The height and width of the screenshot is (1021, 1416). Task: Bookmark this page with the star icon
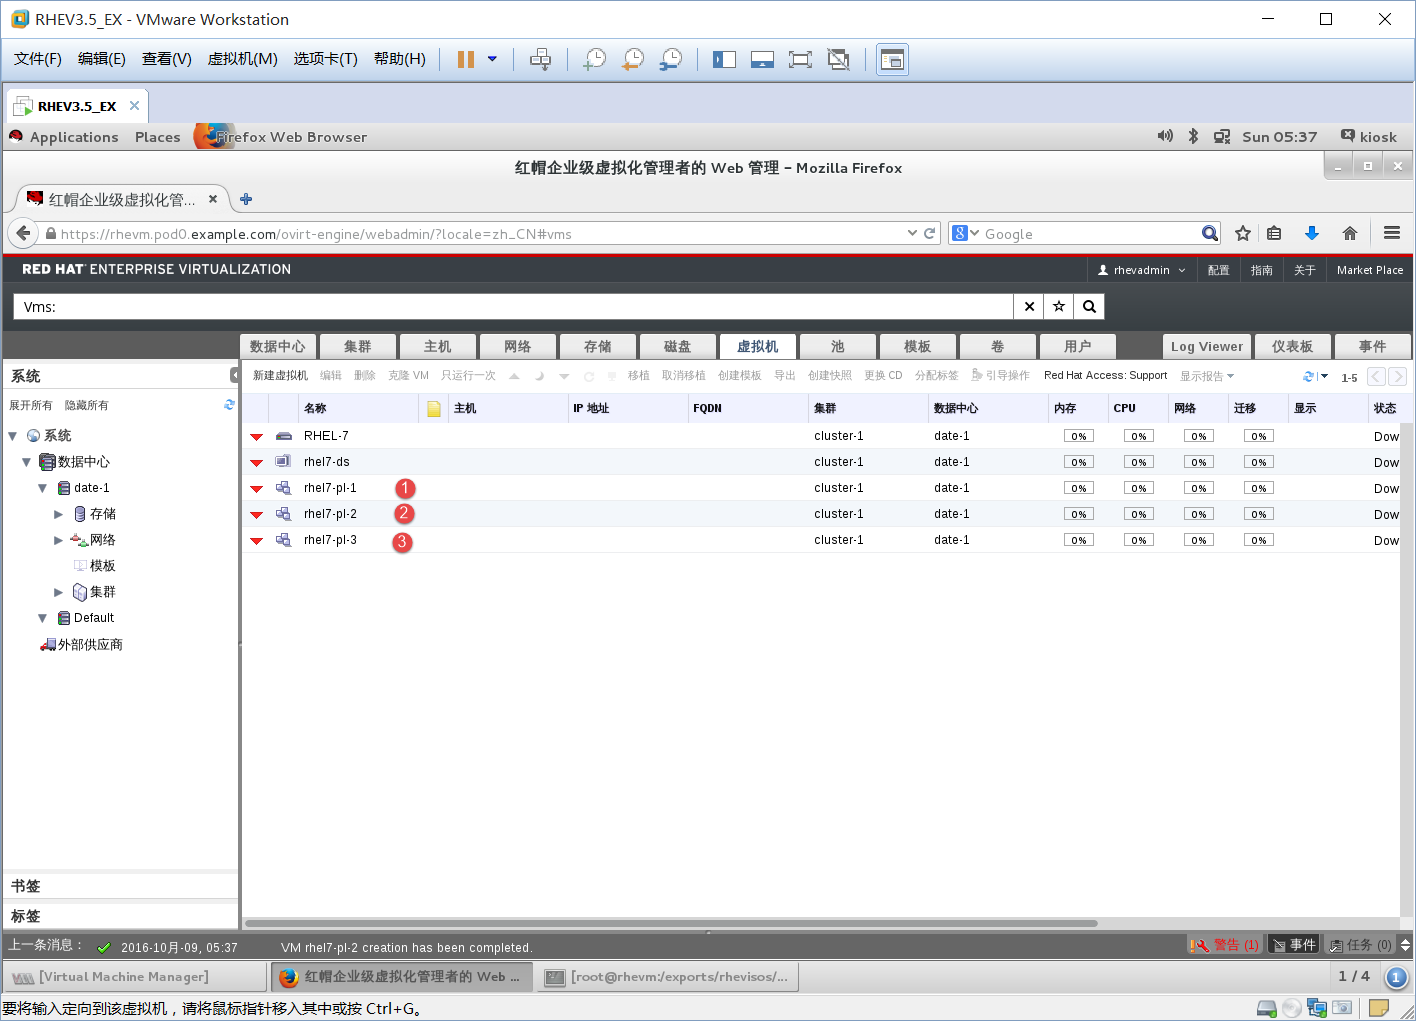coord(1243,233)
